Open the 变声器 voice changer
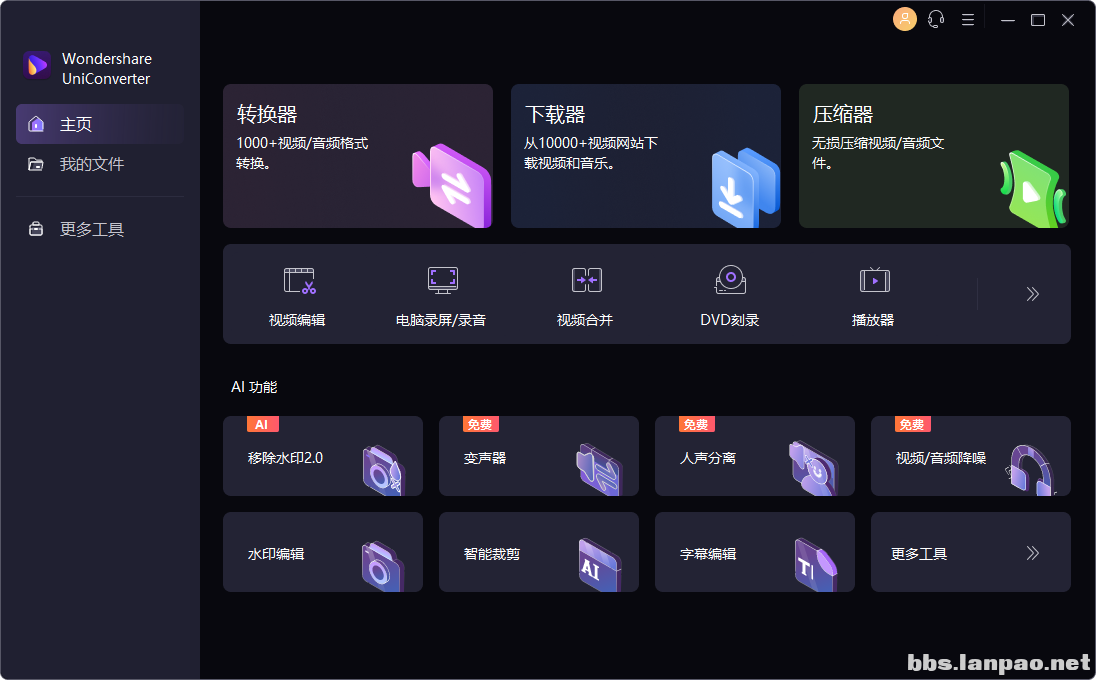This screenshot has width=1096, height=680. tap(538, 457)
